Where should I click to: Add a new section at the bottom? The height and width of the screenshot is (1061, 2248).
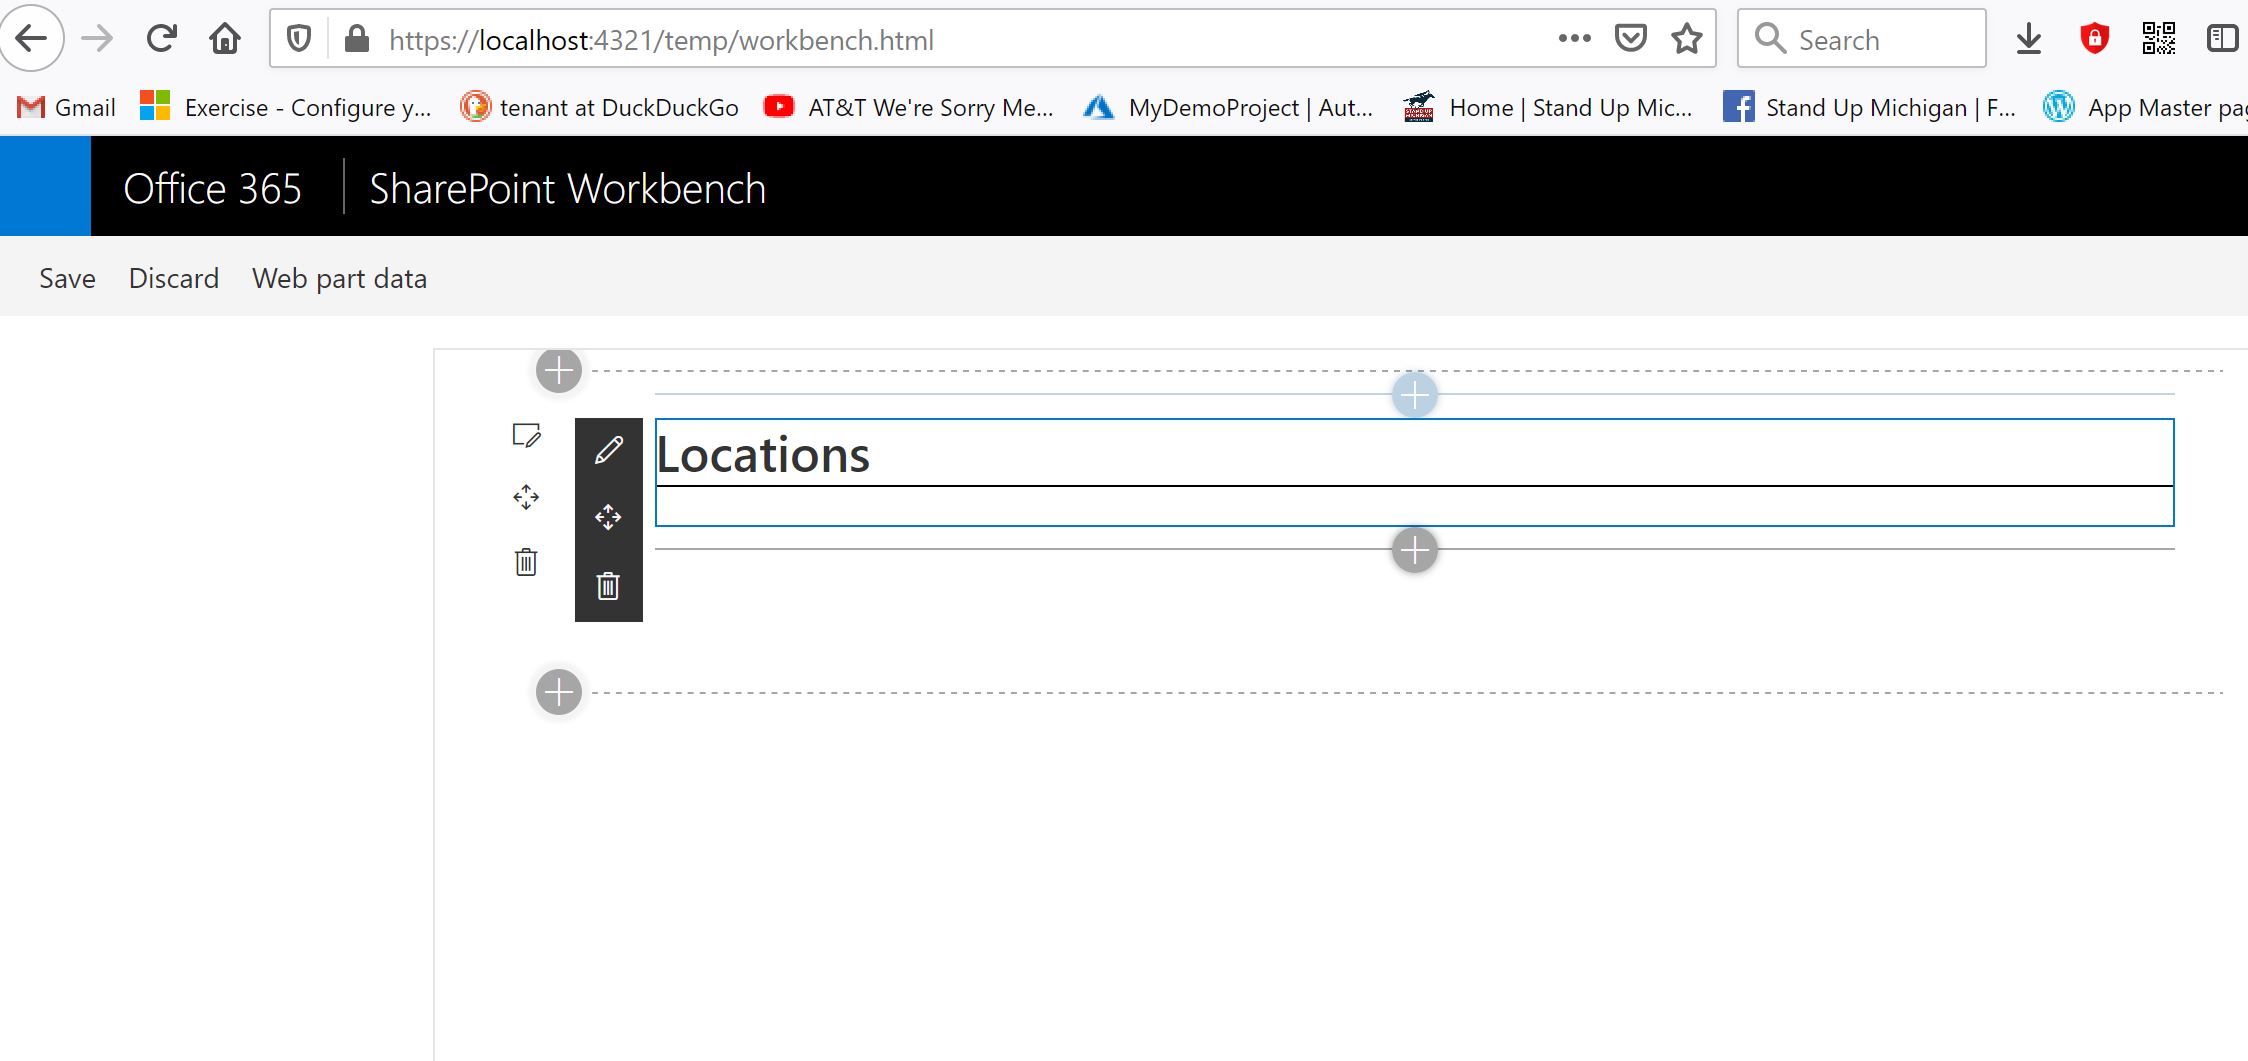(559, 692)
